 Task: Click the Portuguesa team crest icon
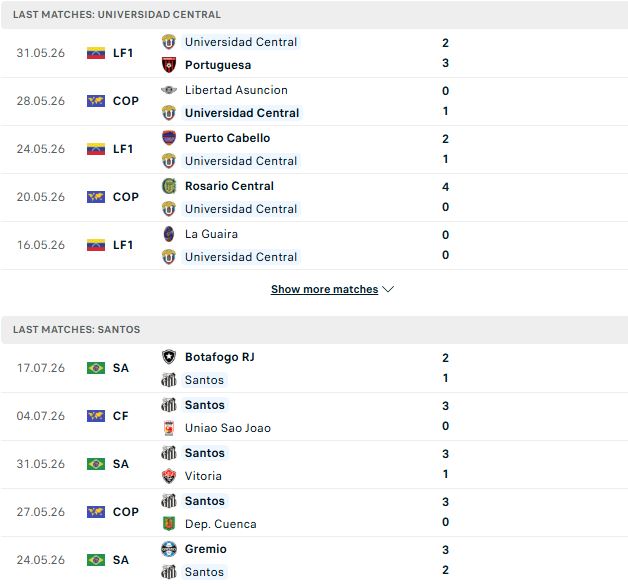169,65
